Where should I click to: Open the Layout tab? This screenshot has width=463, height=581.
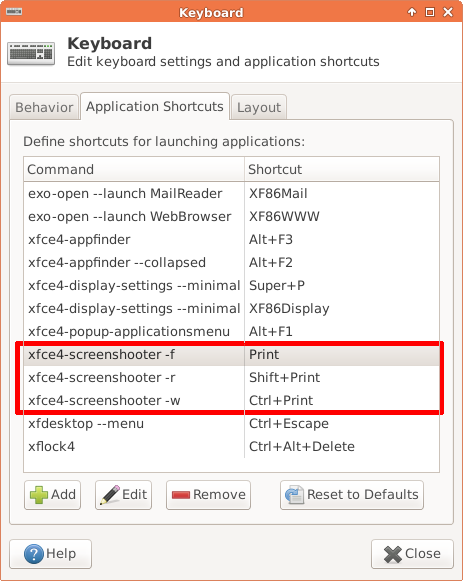259,107
